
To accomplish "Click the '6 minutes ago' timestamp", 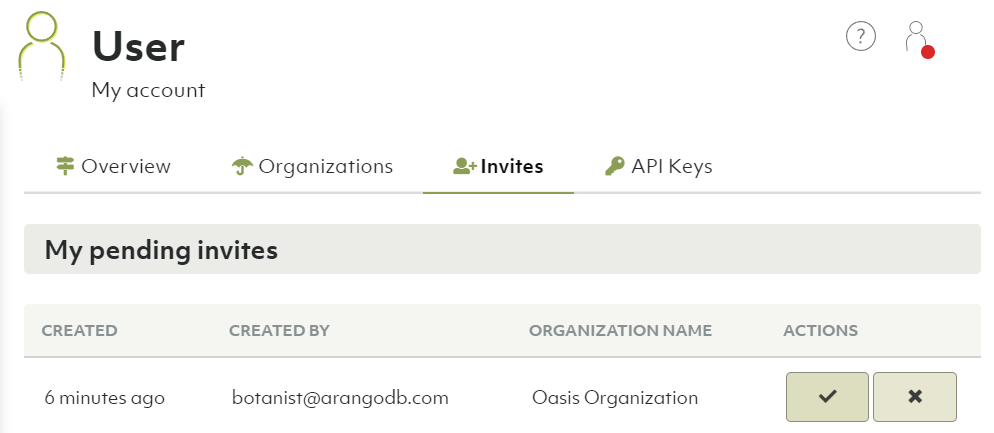I will pyautogui.click(x=105, y=397).
